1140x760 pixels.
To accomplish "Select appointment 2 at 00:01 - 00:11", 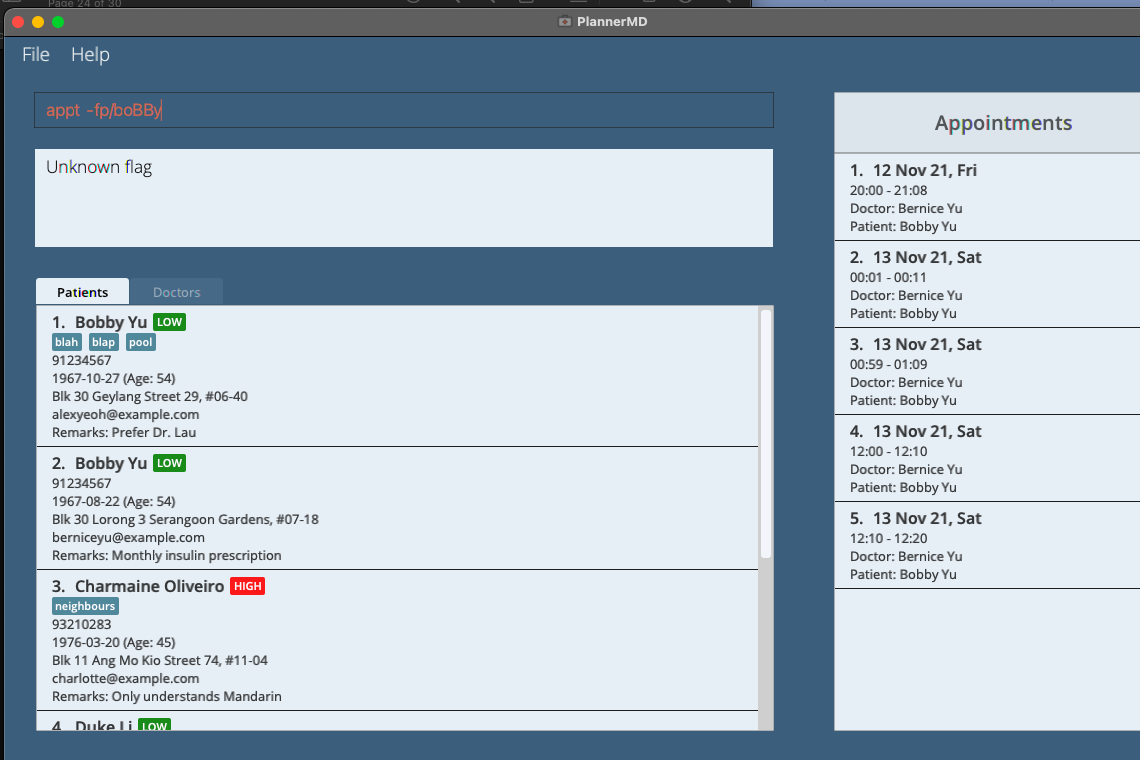I will (987, 284).
